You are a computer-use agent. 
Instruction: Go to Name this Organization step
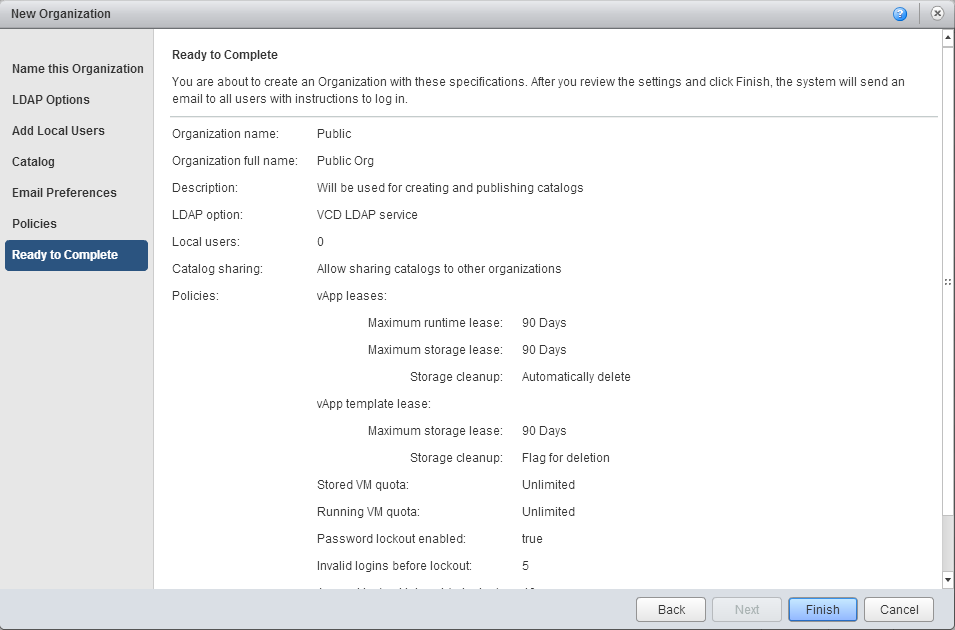click(78, 69)
